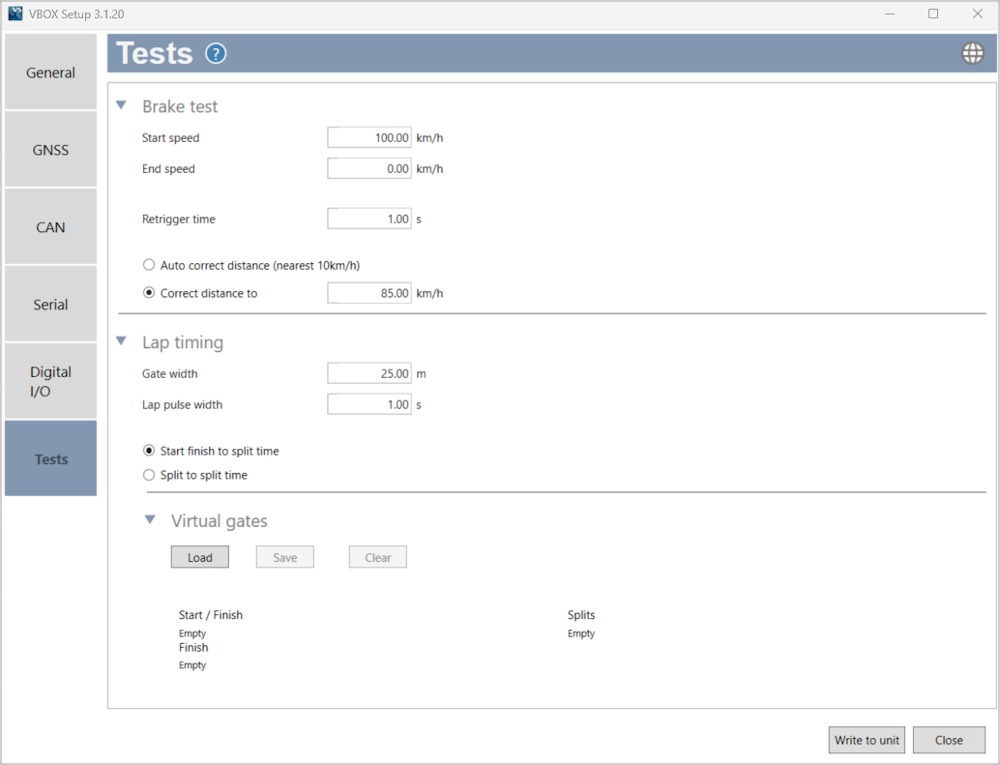Viewport: 1000px width, 765px height.
Task: Open the language globe icon
Action: (x=973, y=54)
